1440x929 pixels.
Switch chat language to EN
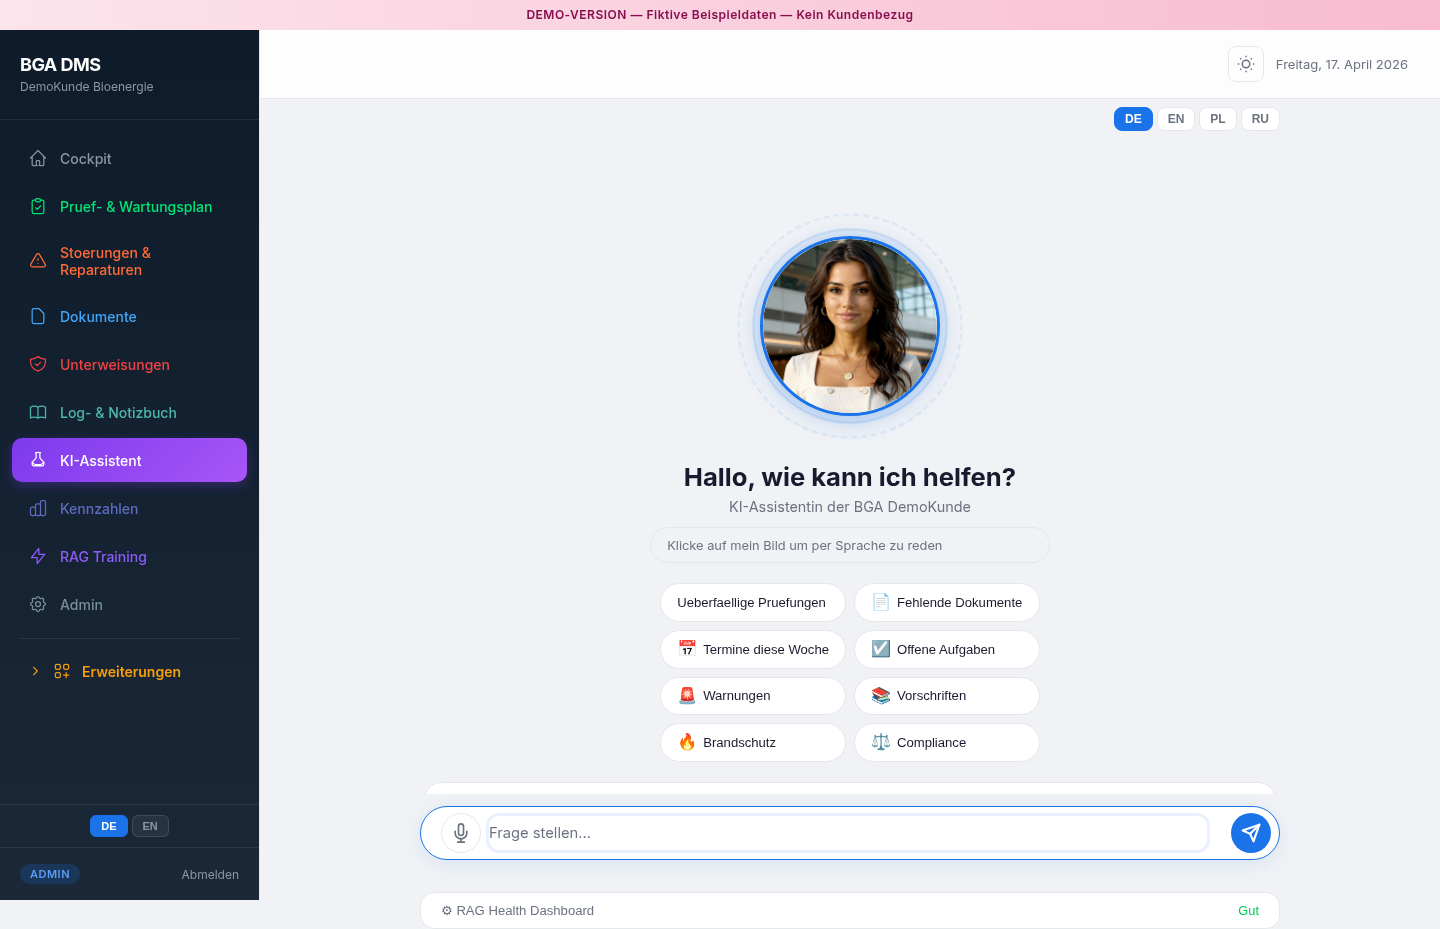1175,118
